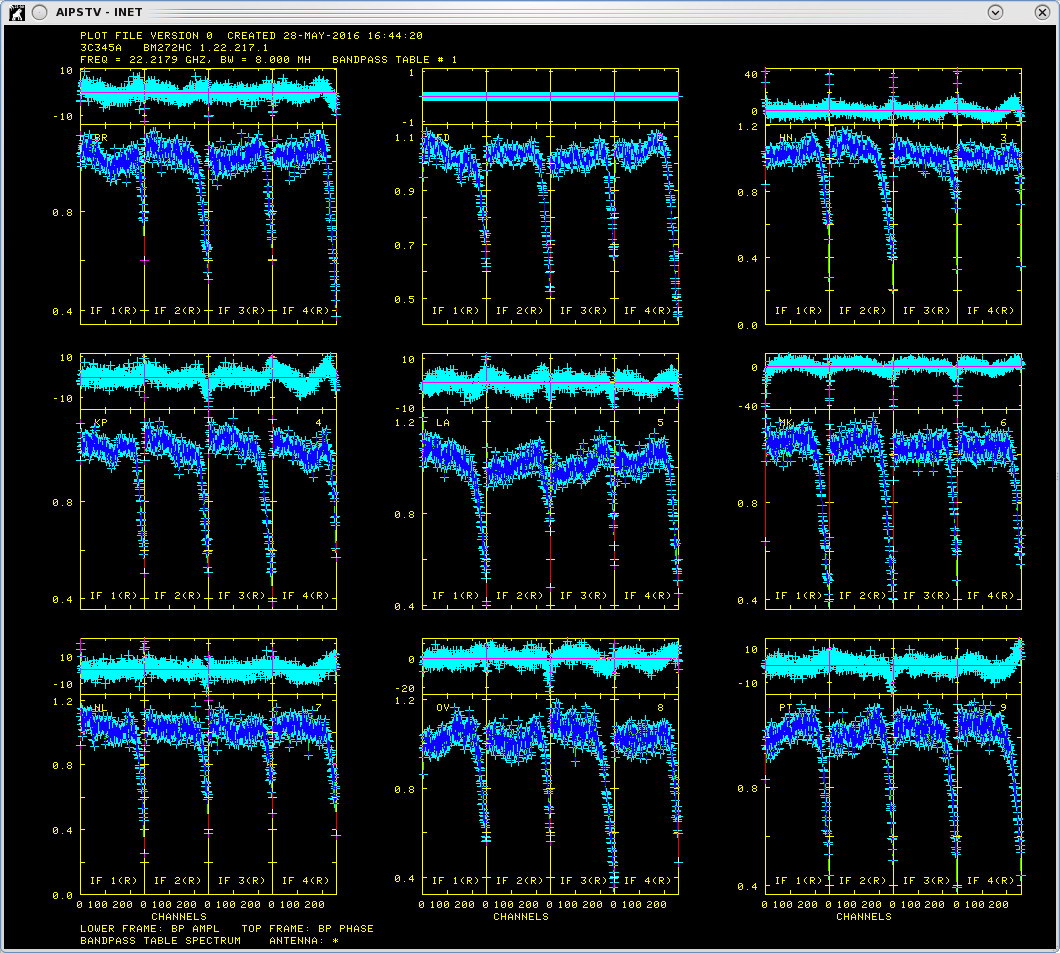Click 'IF 1(R)' label in the LA panel
Image resolution: width=1060 pixels, height=953 pixels.
click(x=456, y=596)
